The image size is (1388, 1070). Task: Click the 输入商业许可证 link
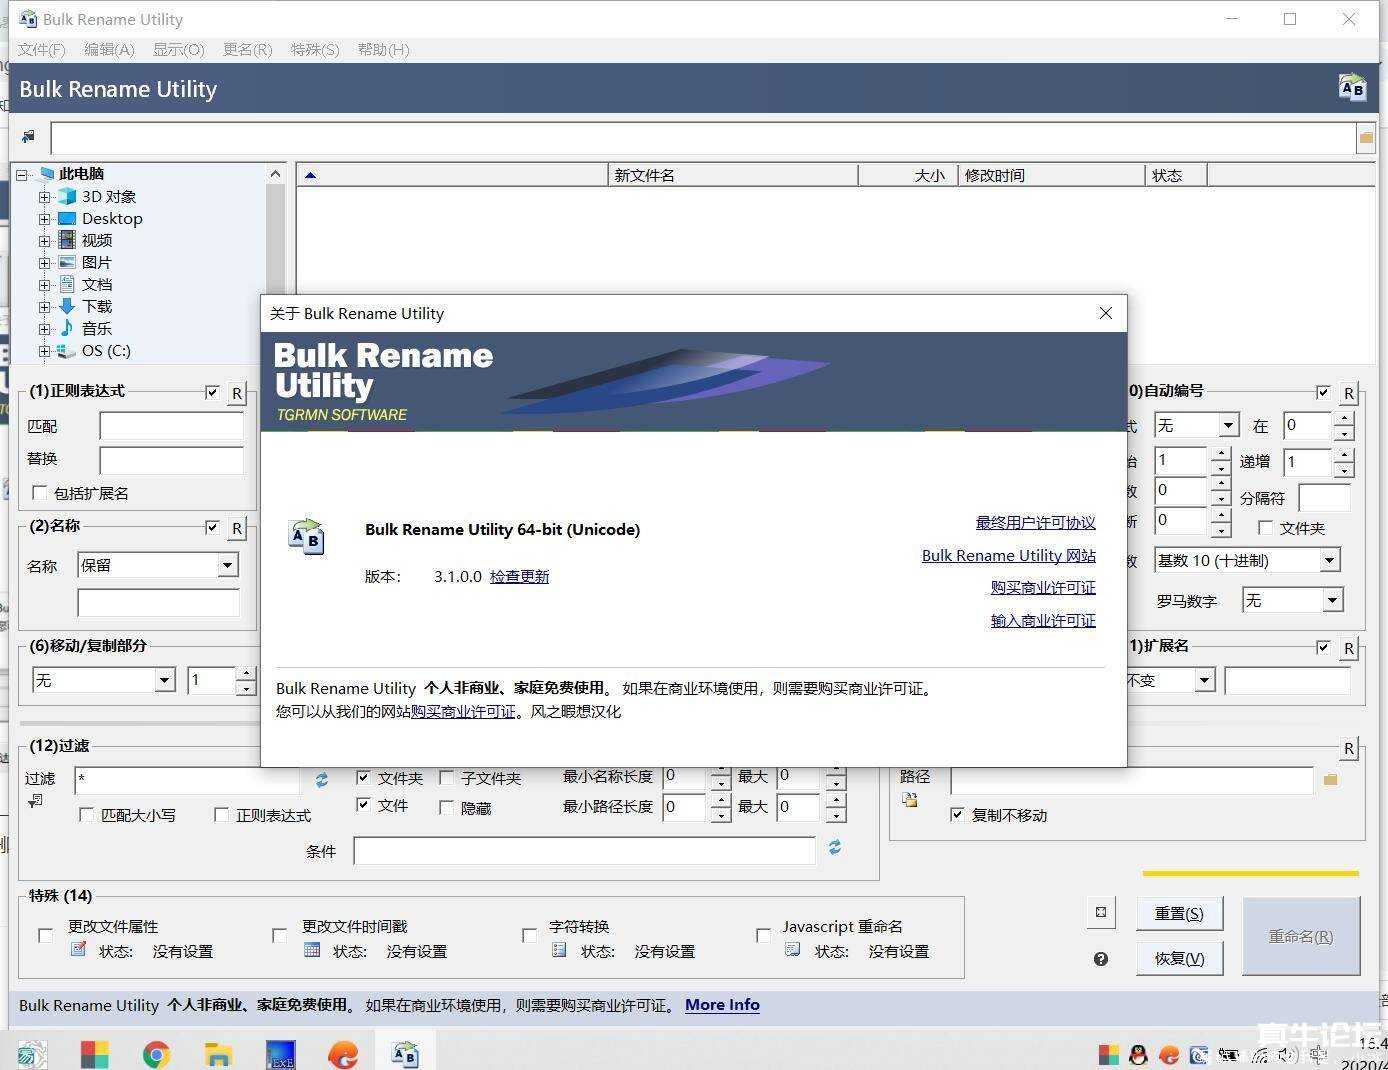coord(1043,620)
